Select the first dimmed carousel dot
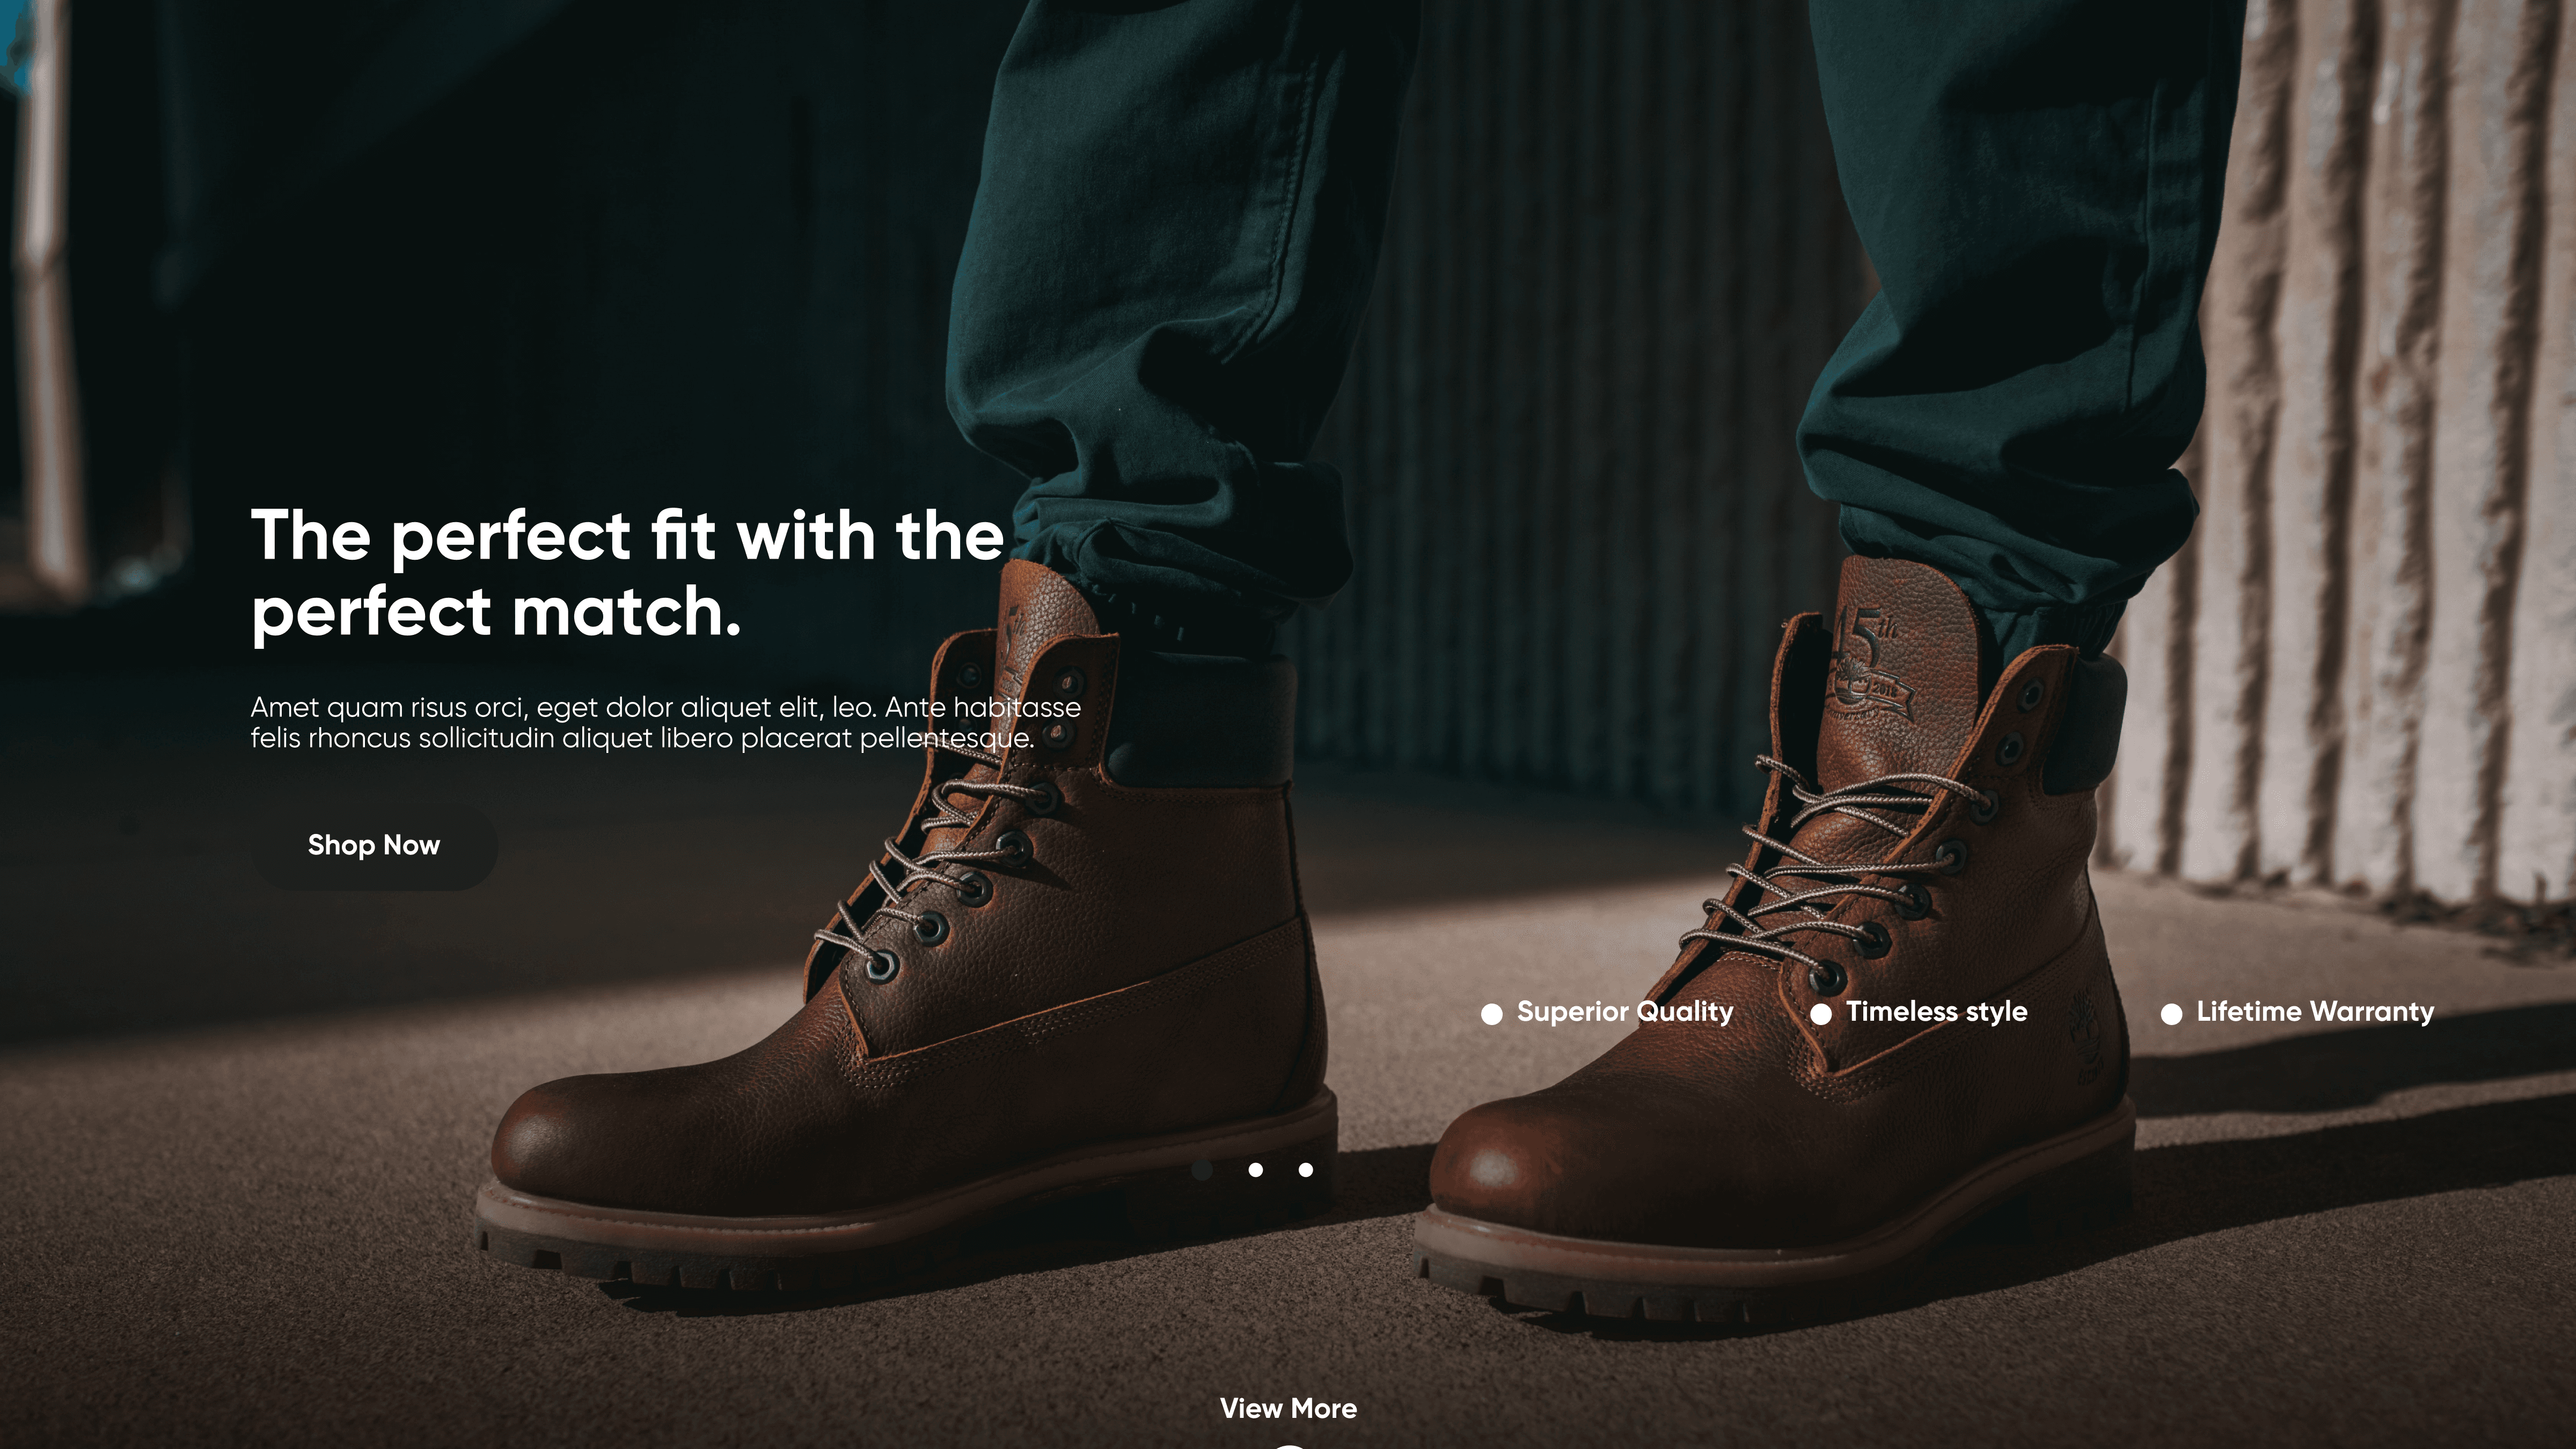 tap(1203, 1170)
